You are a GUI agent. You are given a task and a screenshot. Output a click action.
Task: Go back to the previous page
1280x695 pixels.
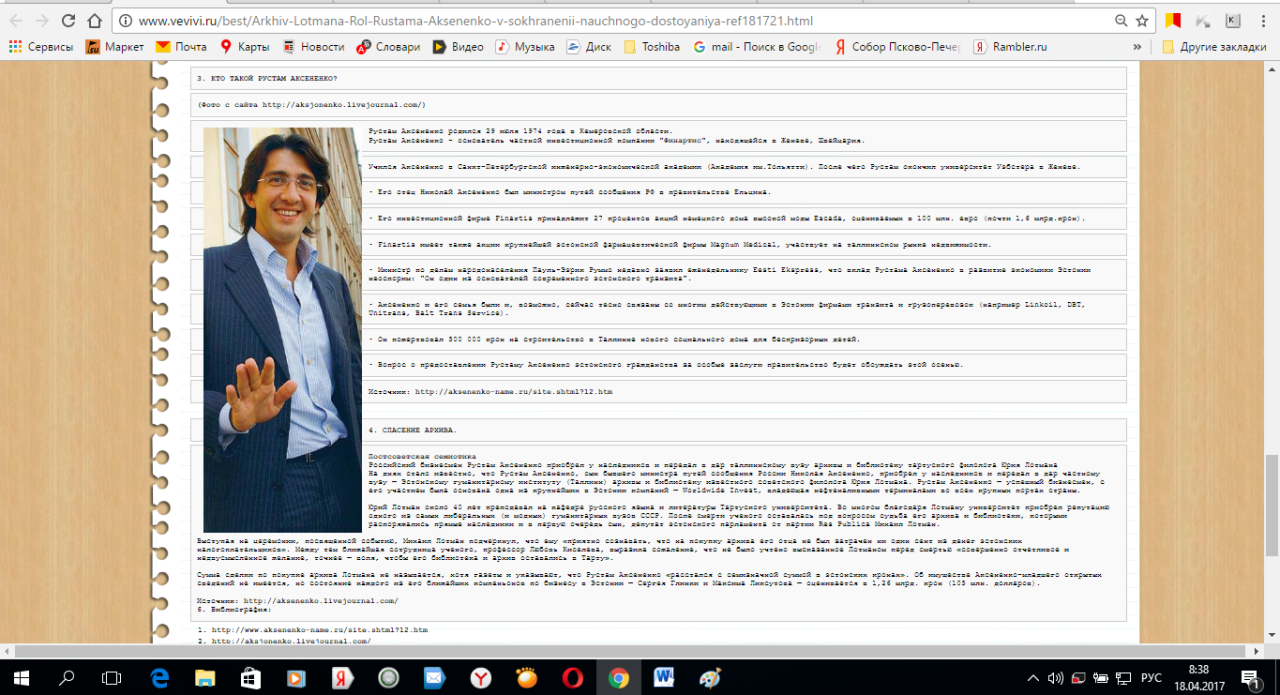click(15, 20)
